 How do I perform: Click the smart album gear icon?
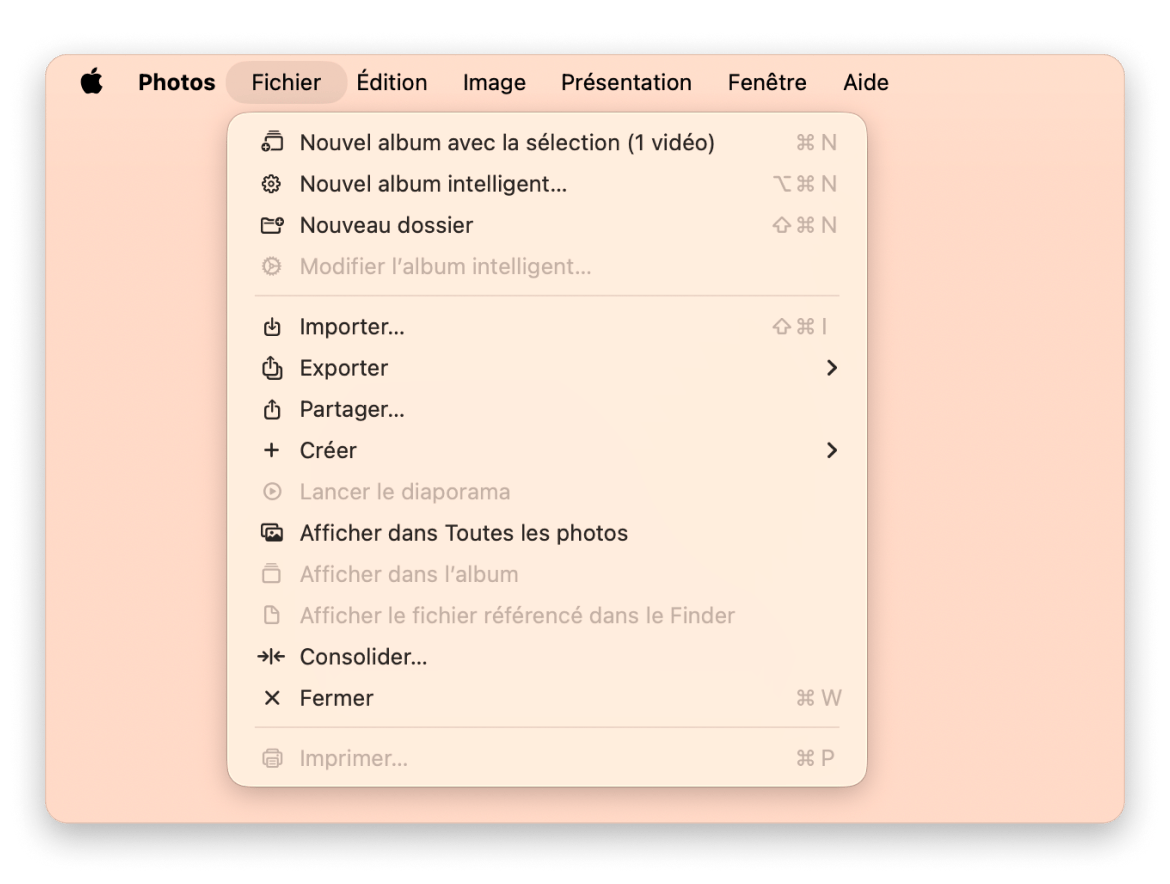point(272,184)
